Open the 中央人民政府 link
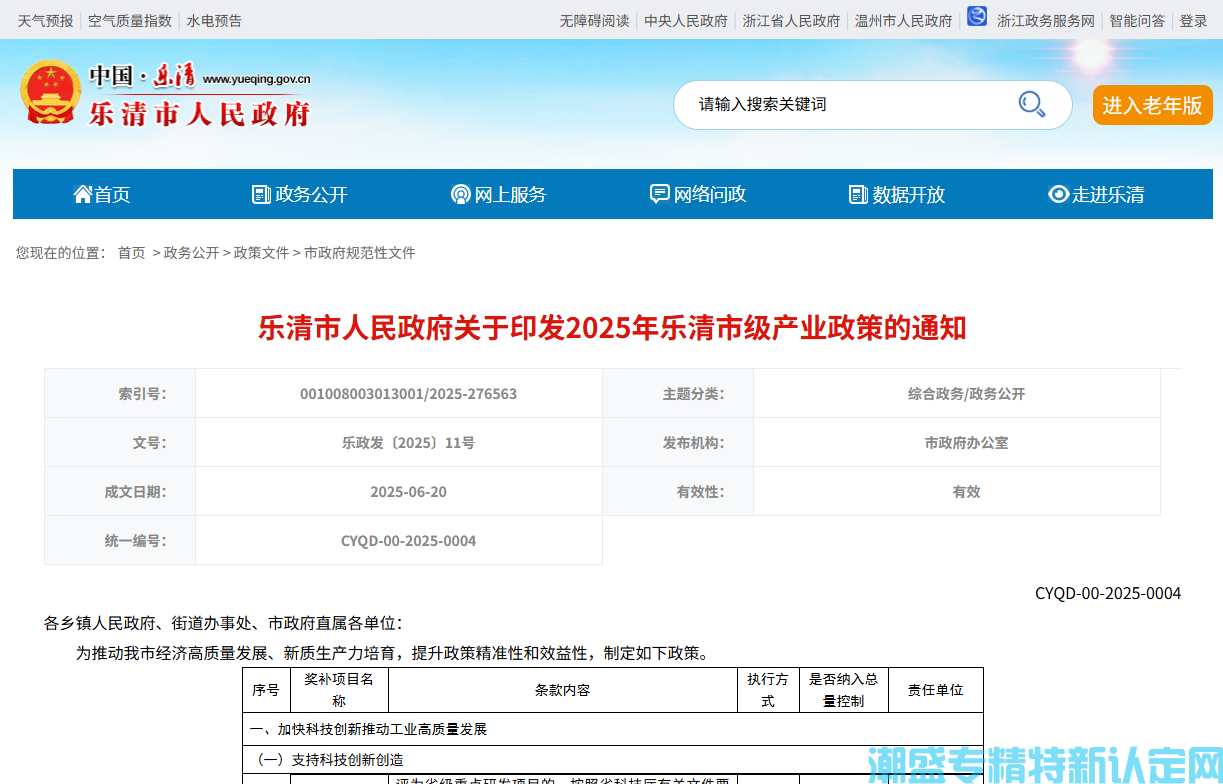 [686, 20]
